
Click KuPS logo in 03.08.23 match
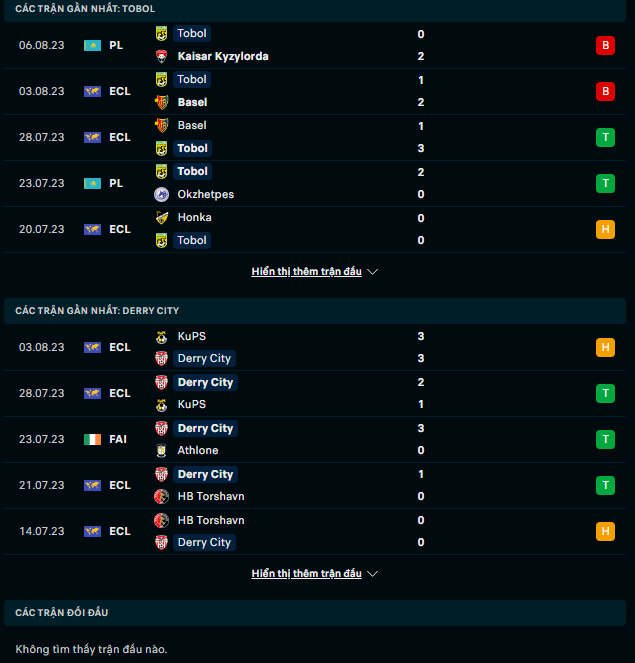click(x=161, y=336)
